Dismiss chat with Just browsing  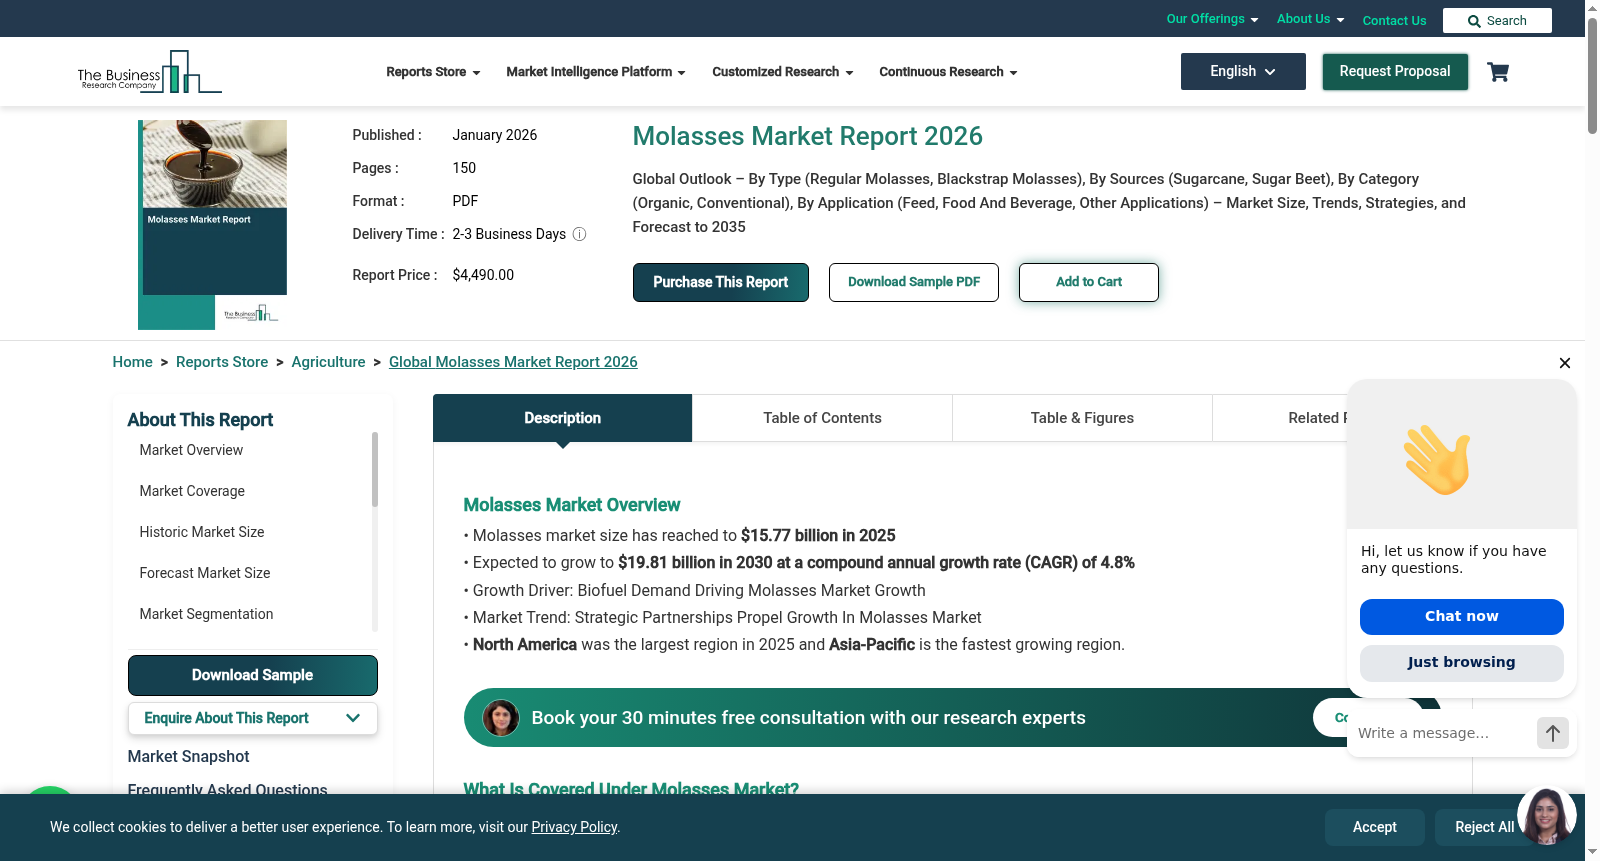pyautogui.click(x=1462, y=663)
